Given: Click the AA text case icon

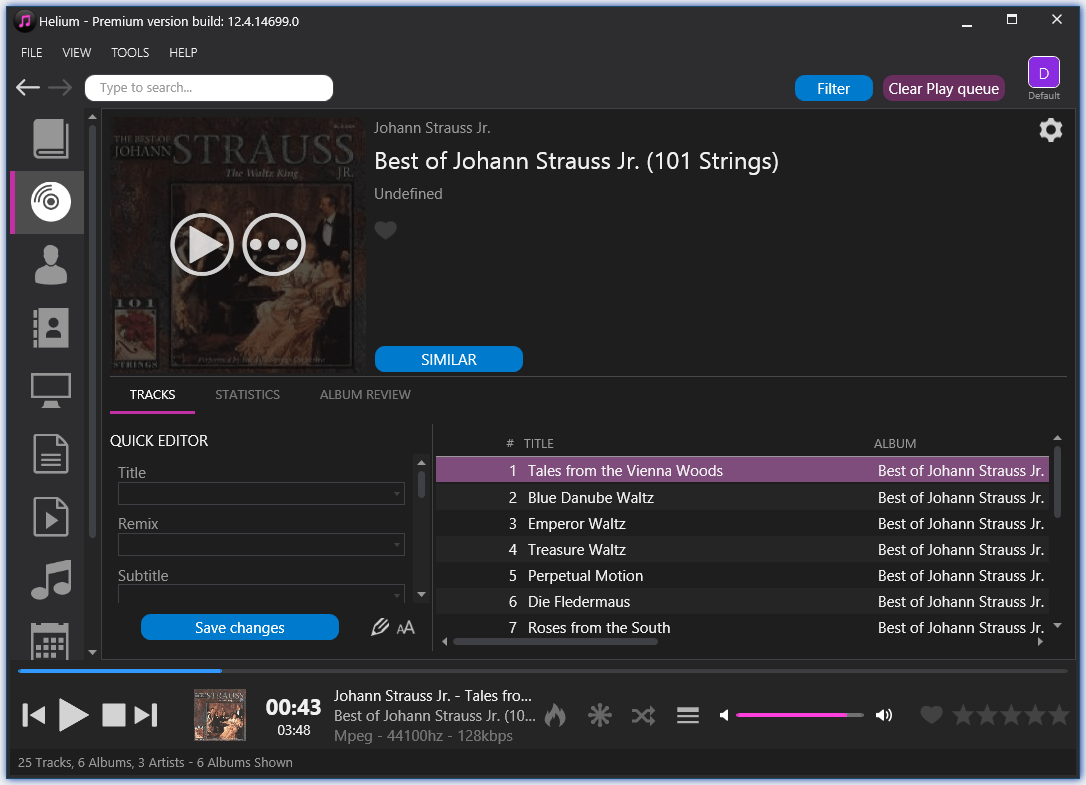Looking at the screenshot, I should click(x=406, y=628).
